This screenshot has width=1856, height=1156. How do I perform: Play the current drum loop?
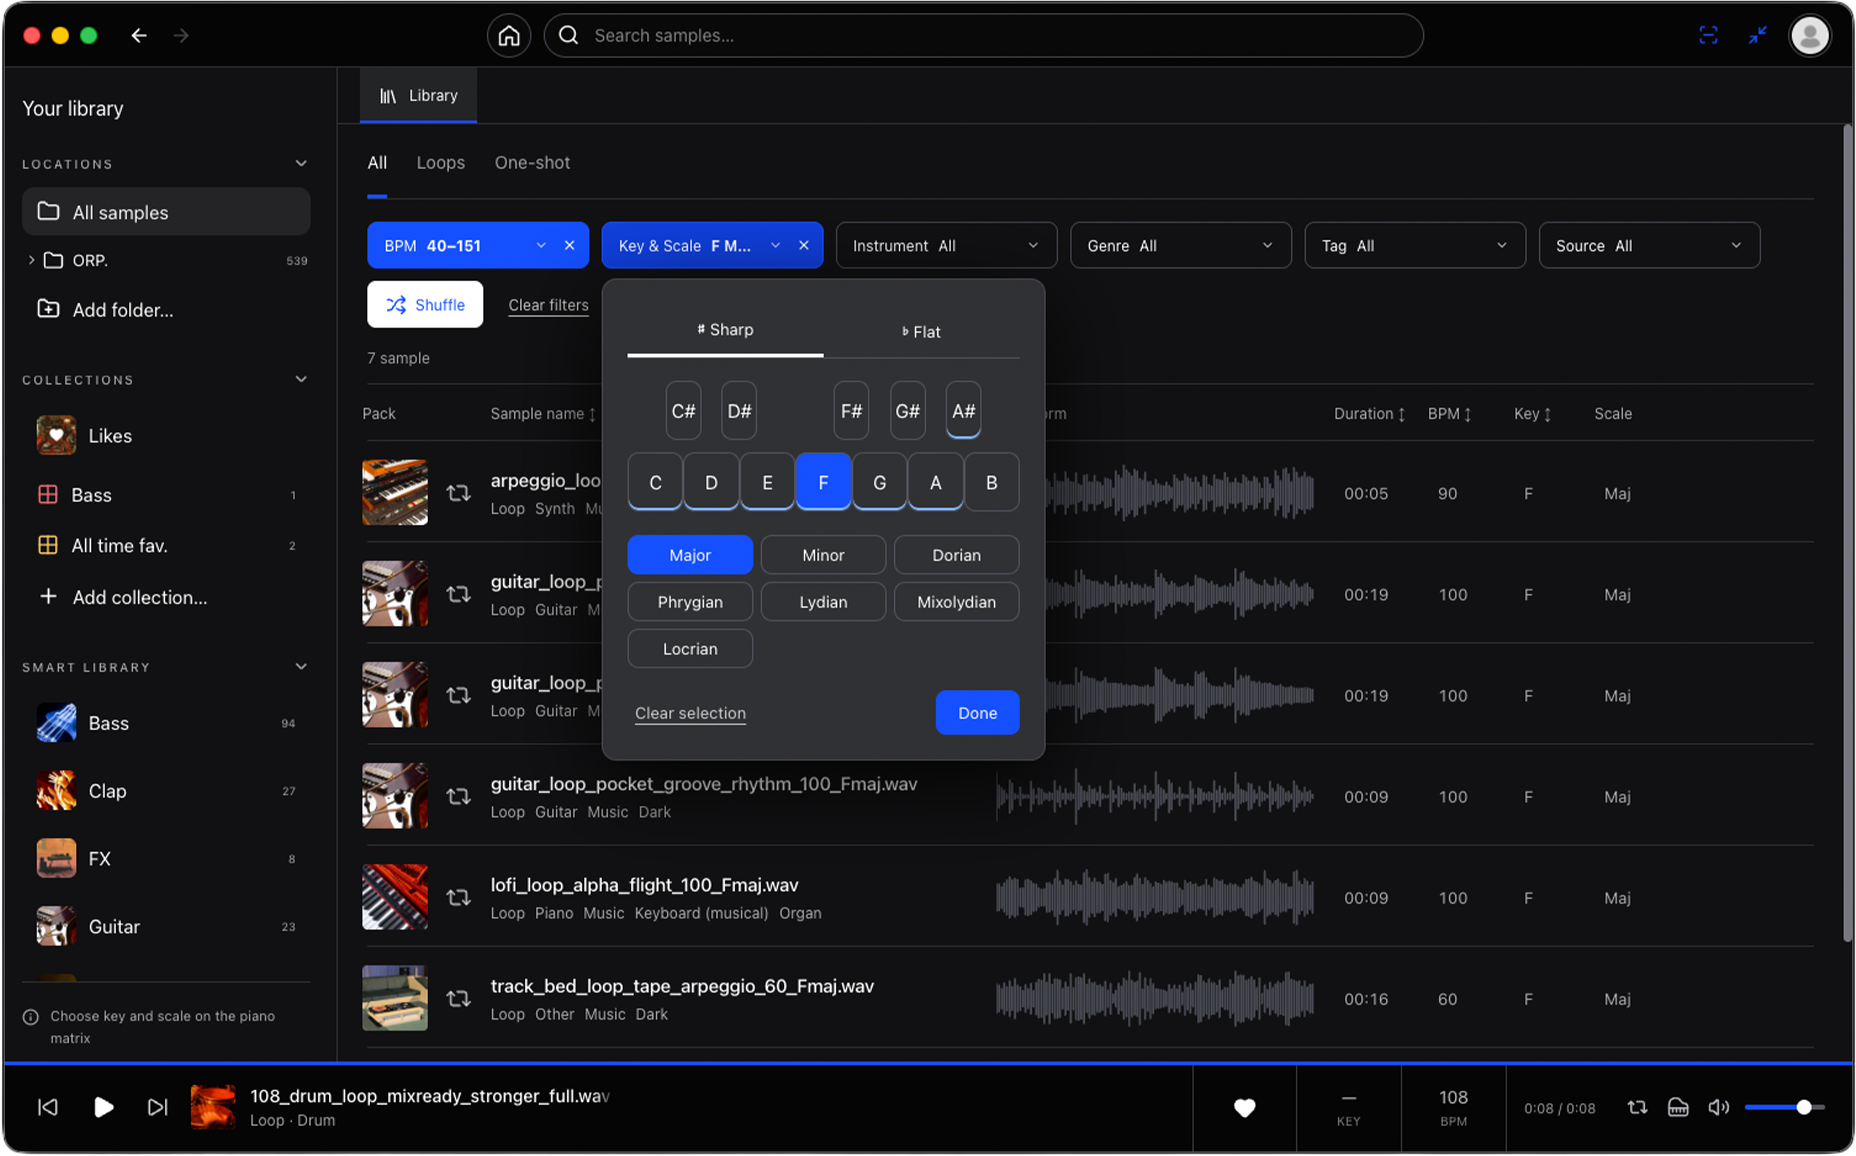tap(103, 1107)
